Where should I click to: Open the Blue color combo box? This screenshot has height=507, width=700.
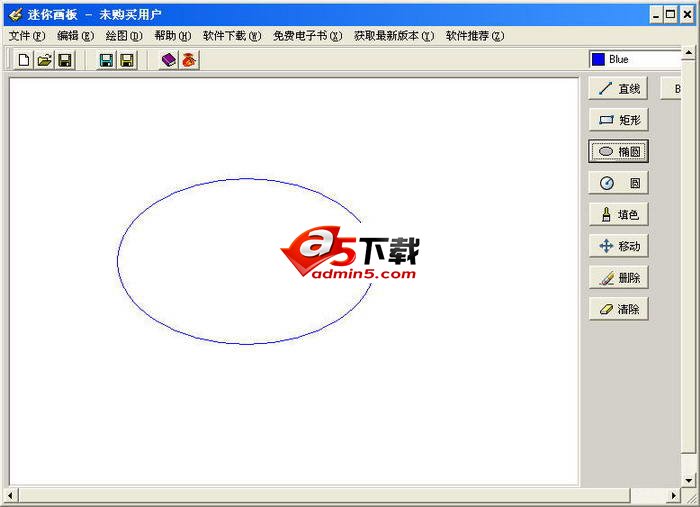click(640, 60)
